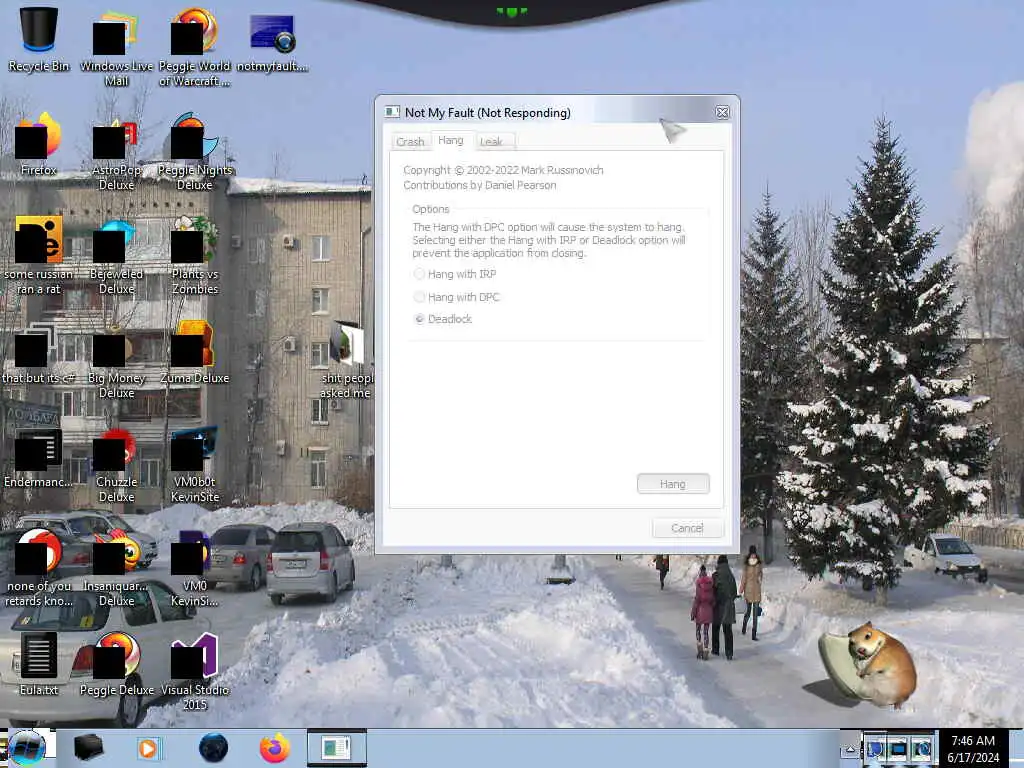Select the Insaniquarium Deluxe desktop icon

coord(116,567)
